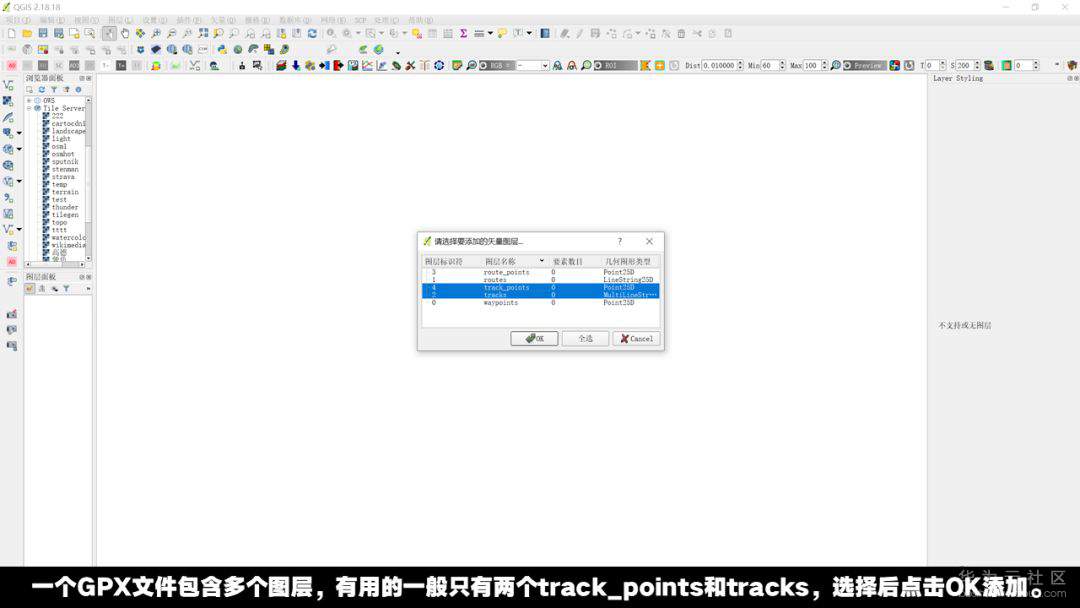Click in the S value field showing 200
This screenshot has width=1080, height=608.
[964, 65]
